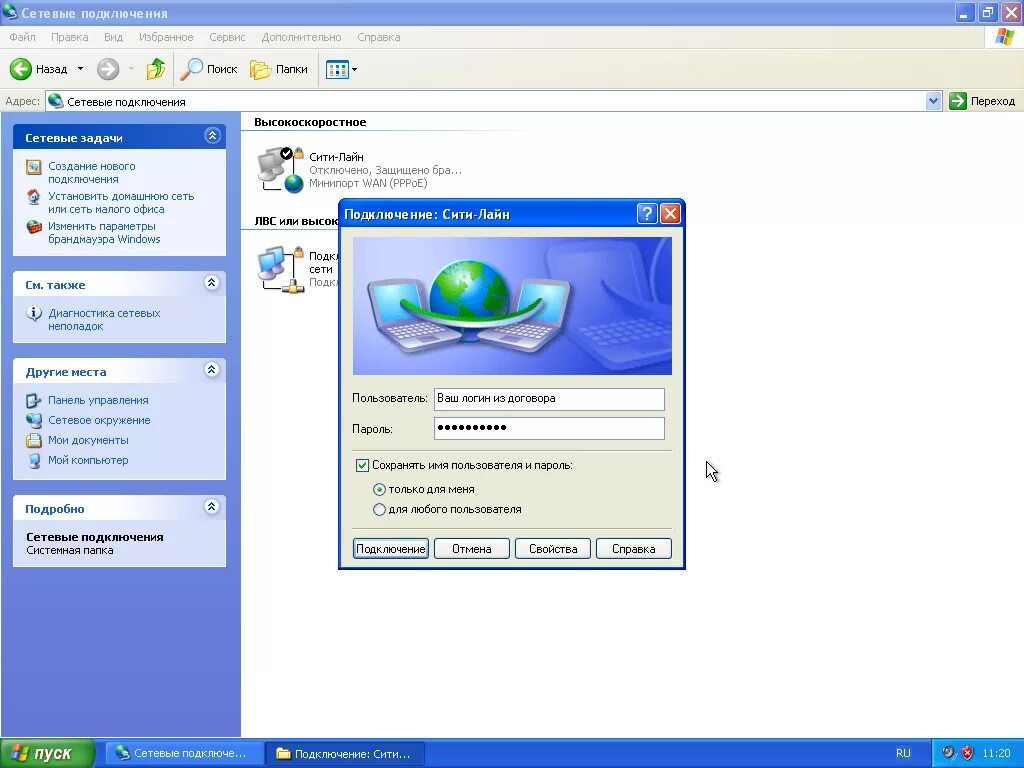This screenshot has height=768, width=1024.
Task: Click the window title bar network icon
Action: point(10,12)
